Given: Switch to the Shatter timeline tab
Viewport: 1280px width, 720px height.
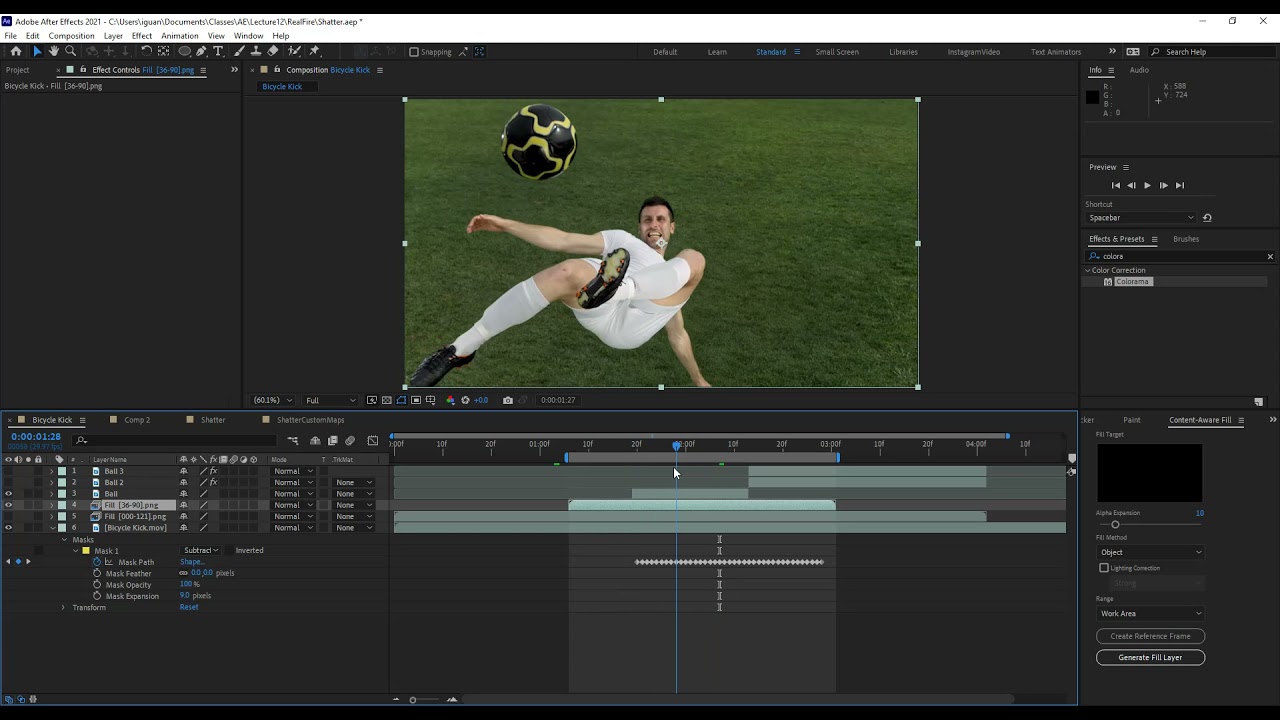Looking at the screenshot, I should point(213,420).
